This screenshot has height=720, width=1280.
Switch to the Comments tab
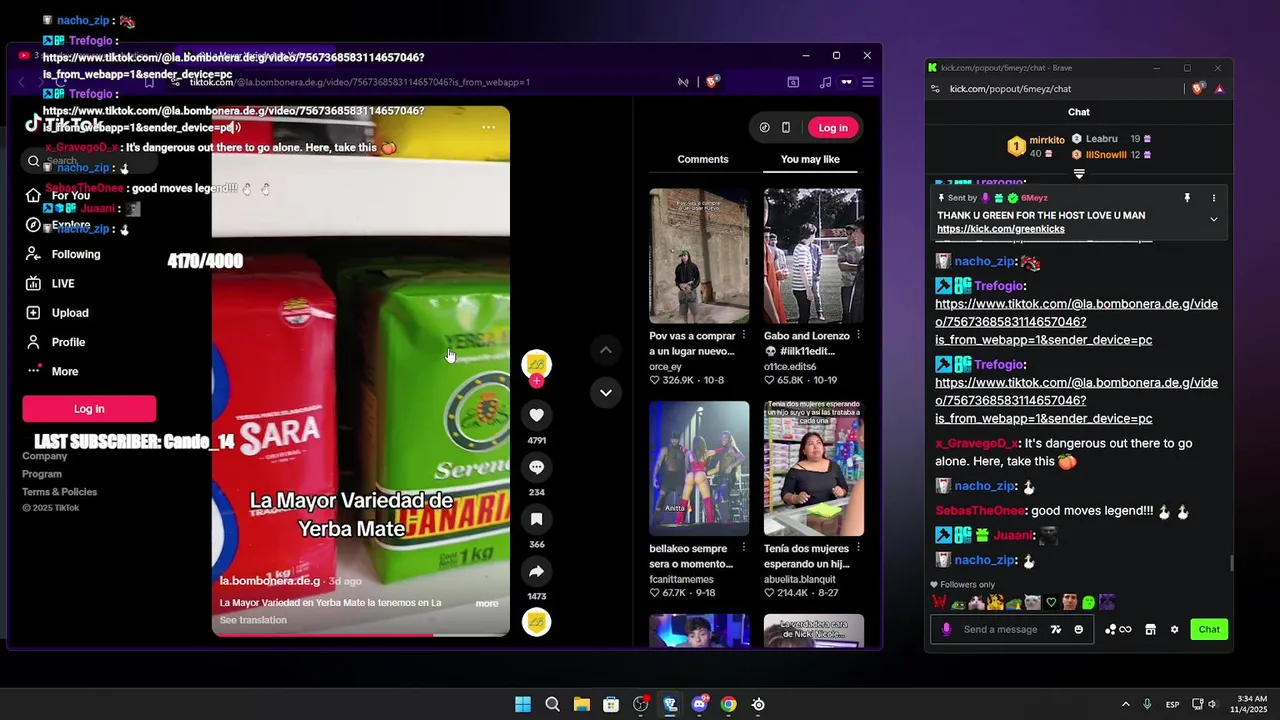tap(703, 159)
